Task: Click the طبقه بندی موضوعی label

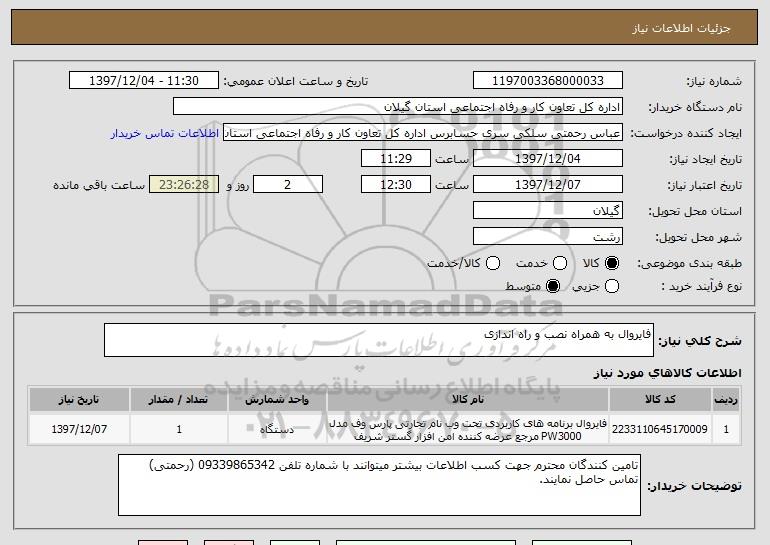Action: 689,264
